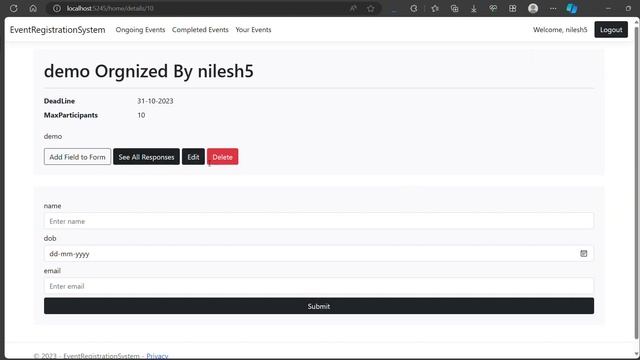Open the Copilot sidebar icon
This screenshot has height=360, width=640.
pyautogui.click(x=572, y=8)
